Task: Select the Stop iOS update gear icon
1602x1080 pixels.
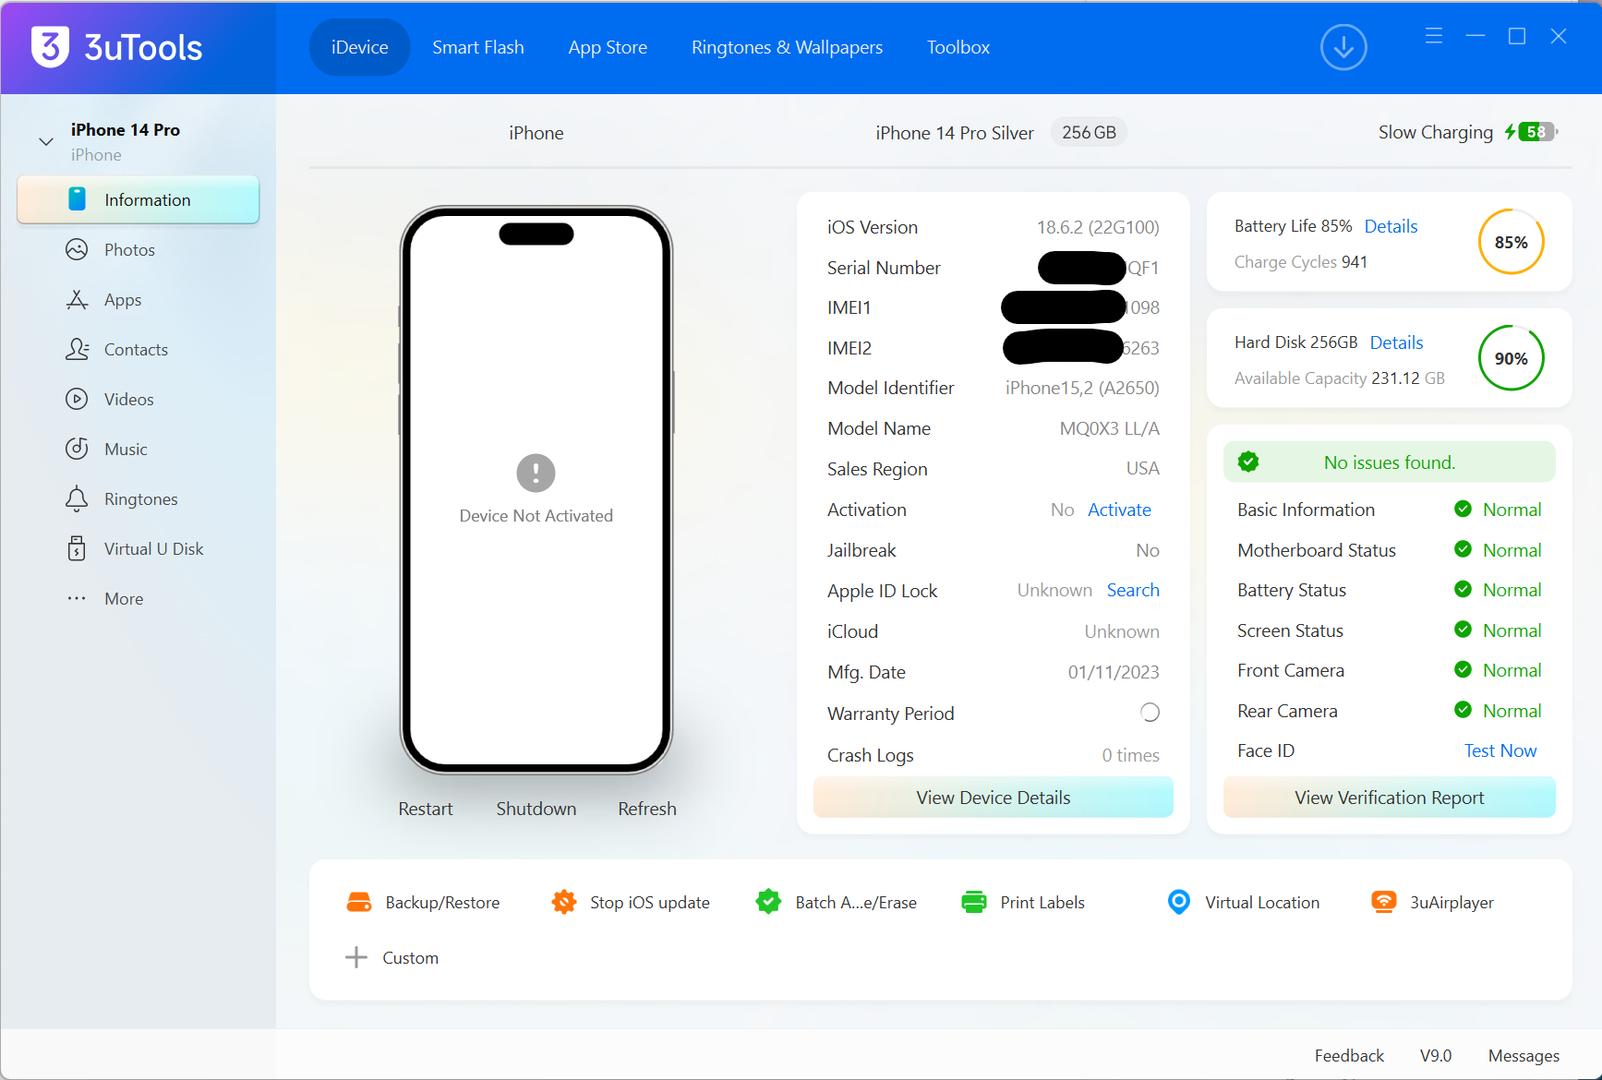Action: (564, 902)
